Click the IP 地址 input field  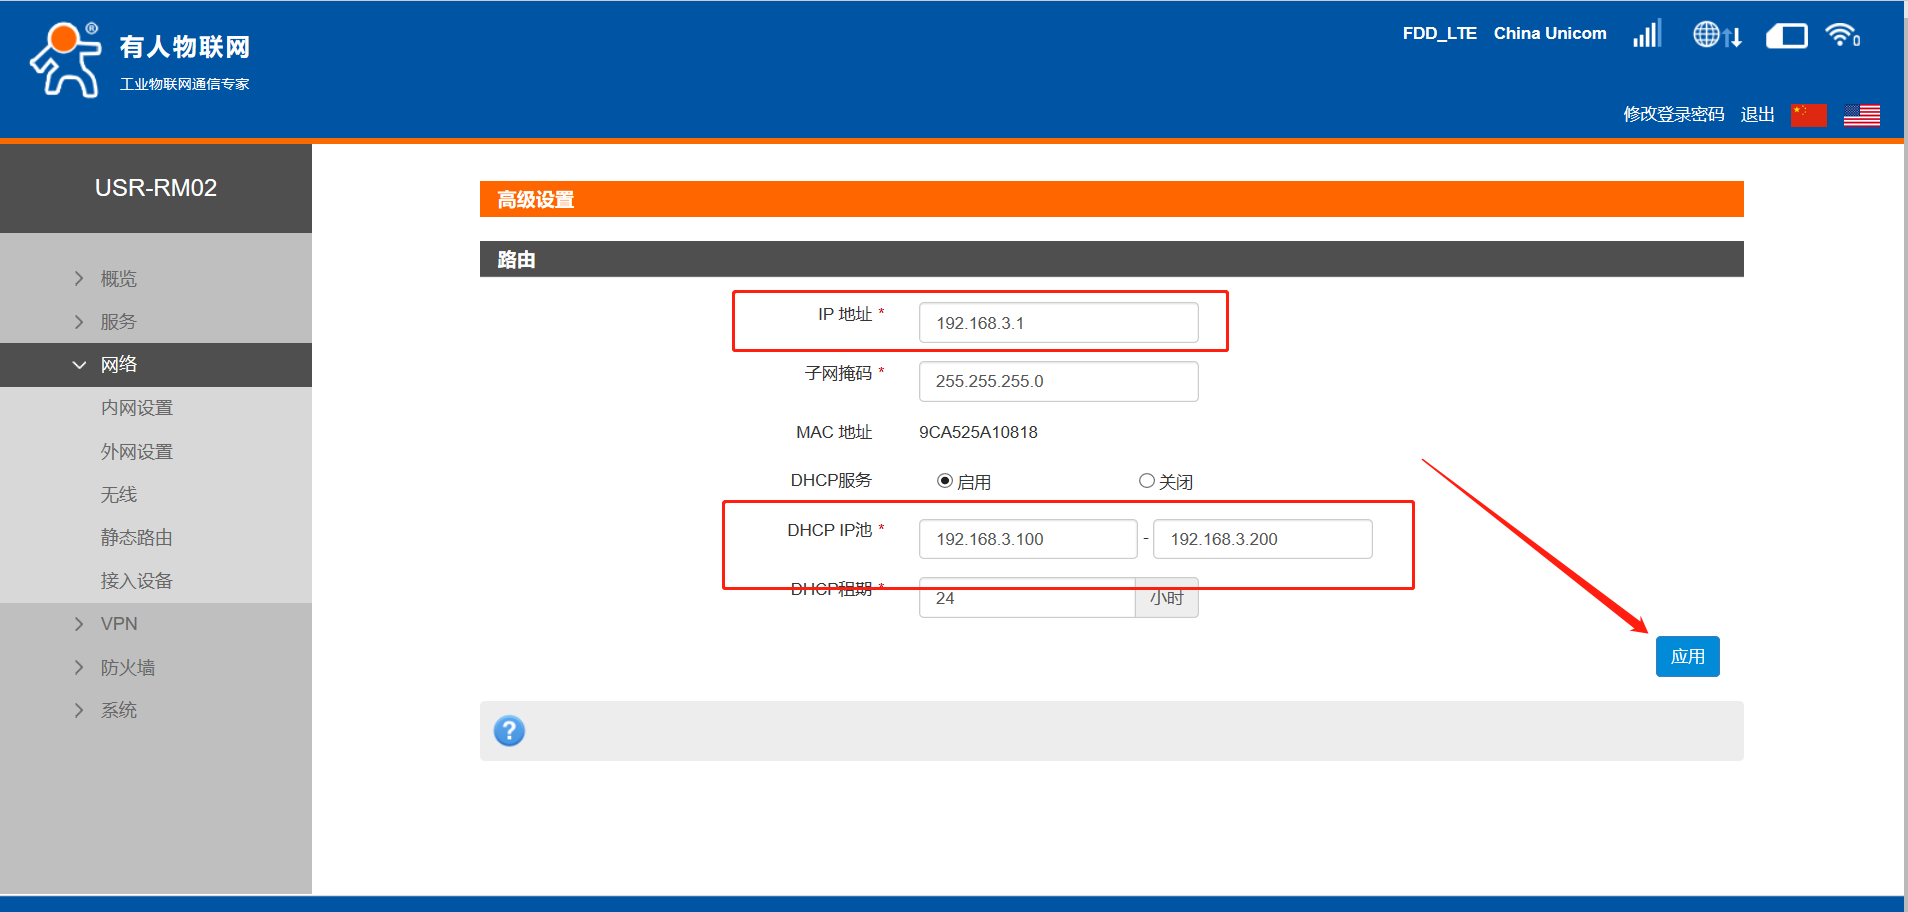1058,323
